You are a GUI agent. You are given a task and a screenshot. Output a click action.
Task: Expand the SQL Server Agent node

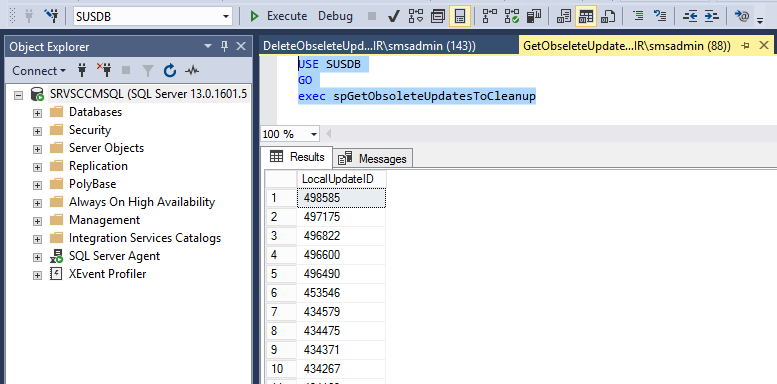point(37,257)
